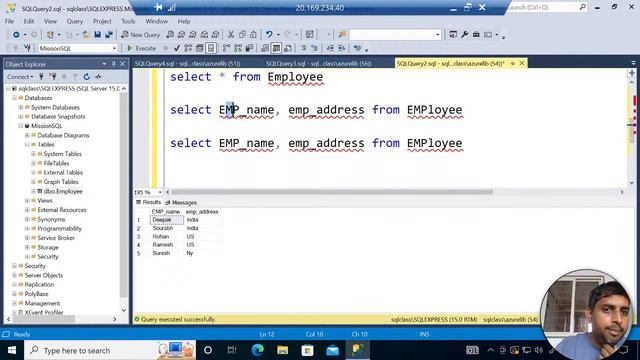Click the Execute button
This screenshot has height=360, width=640.
coord(142,48)
